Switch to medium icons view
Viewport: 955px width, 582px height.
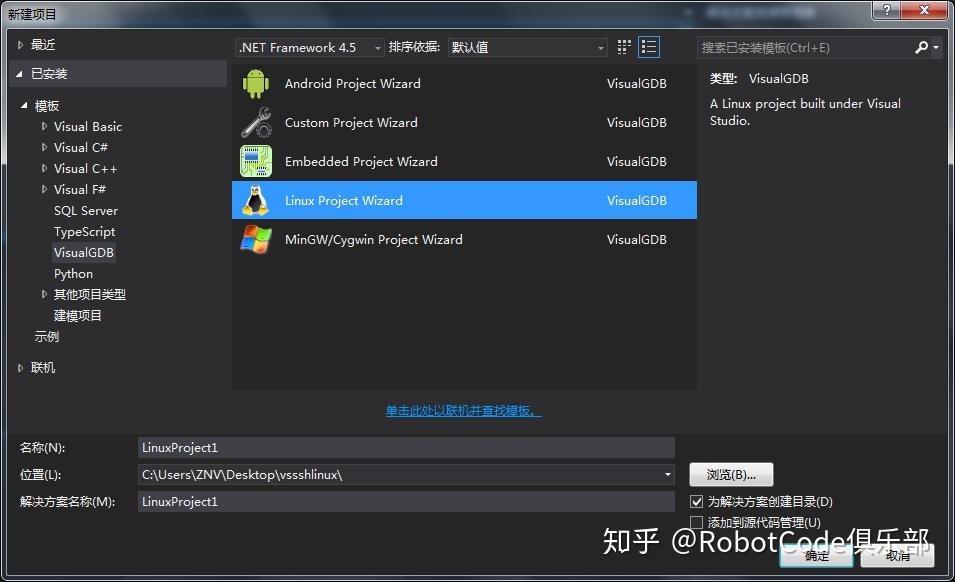pos(623,46)
